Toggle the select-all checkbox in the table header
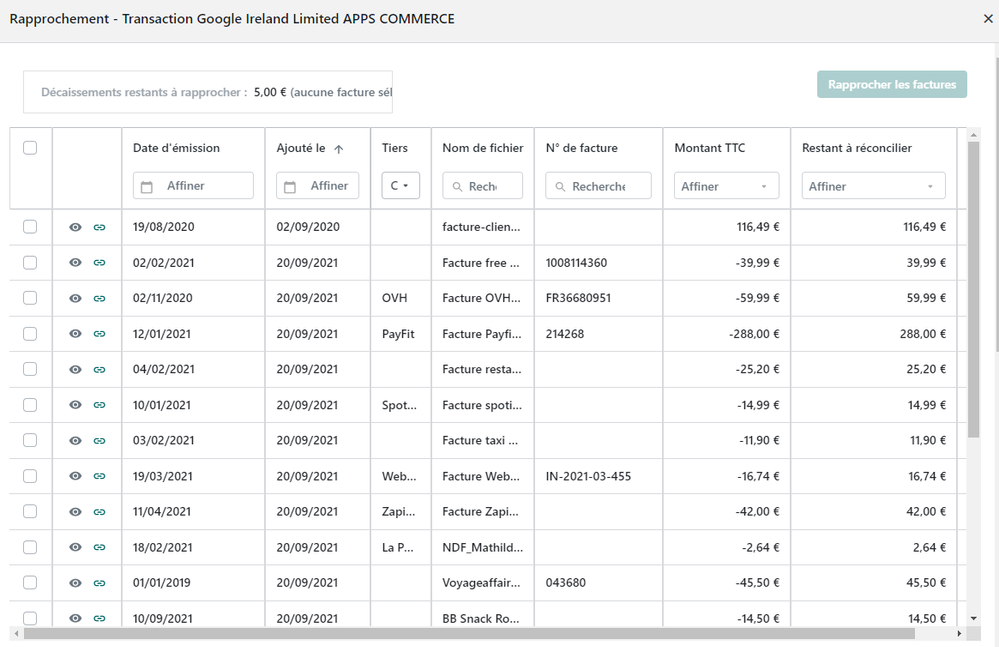This screenshot has width=999, height=647. (30, 148)
